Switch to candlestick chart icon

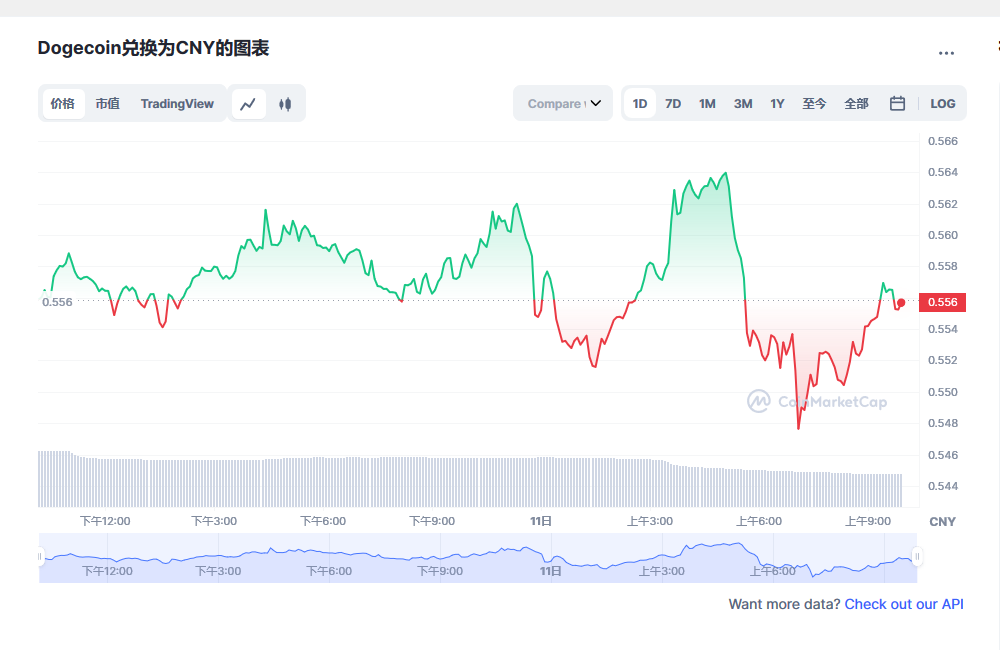(x=285, y=103)
